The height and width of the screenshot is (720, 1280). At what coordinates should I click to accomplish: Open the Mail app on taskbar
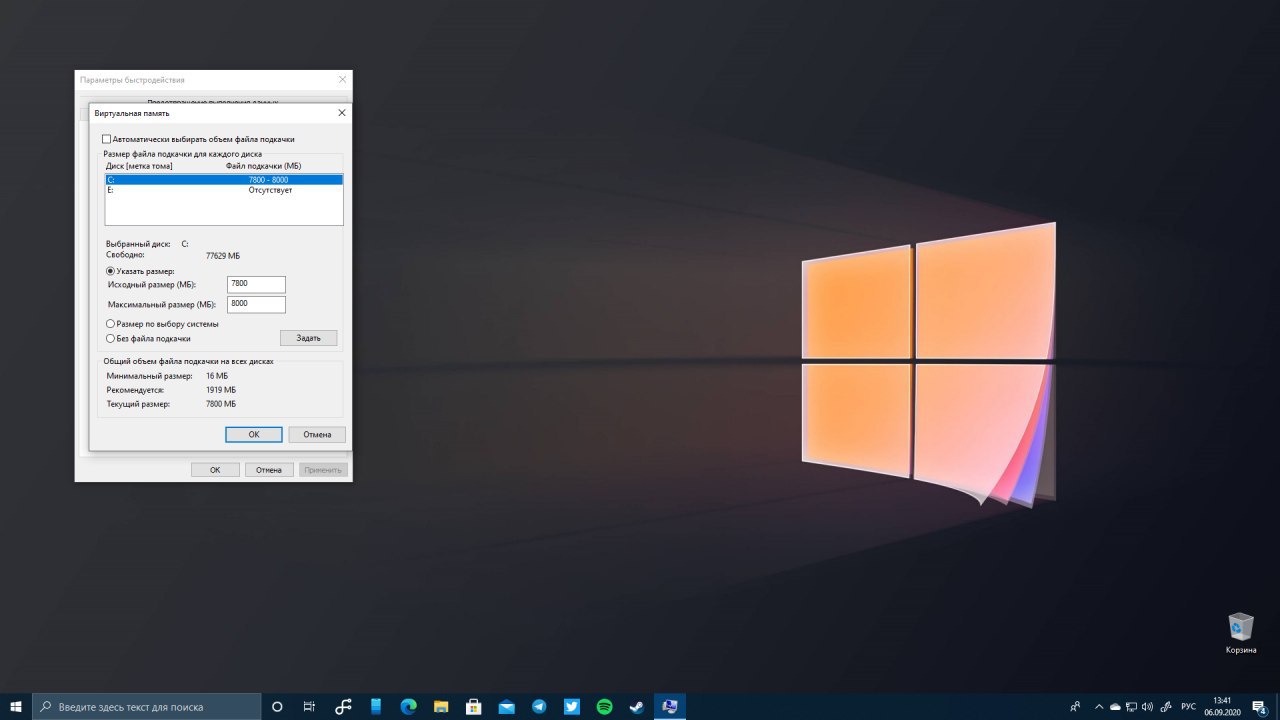coord(506,706)
